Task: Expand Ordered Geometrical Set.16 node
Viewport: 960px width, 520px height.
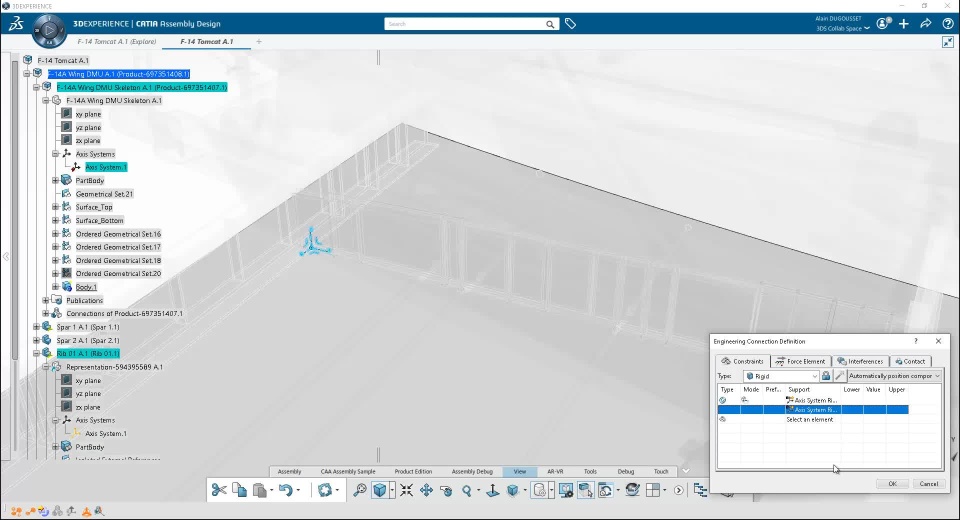Action: [x=56, y=234]
